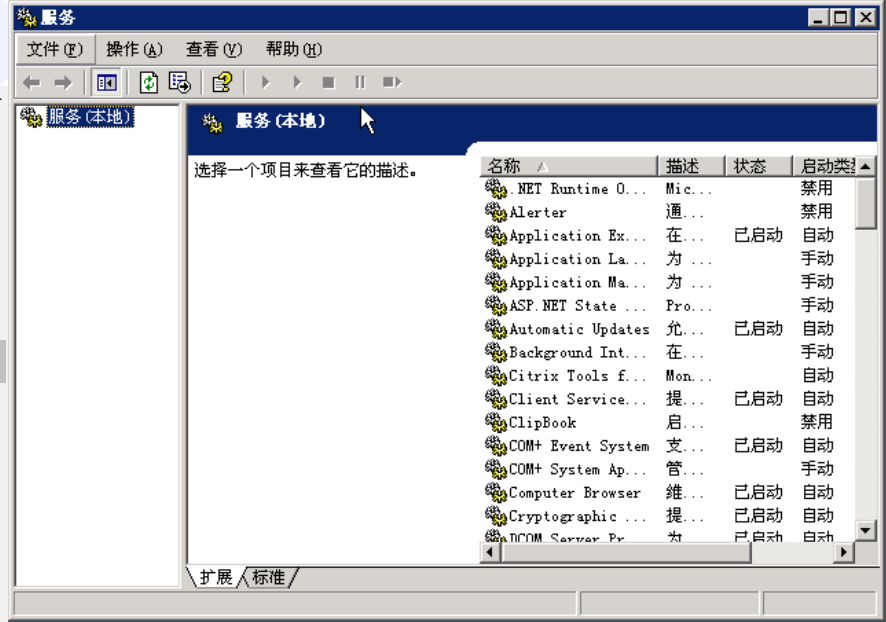This screenshot has width=886, height=622.
Task: Select the Alerter service icon
Action: point(496,212)
